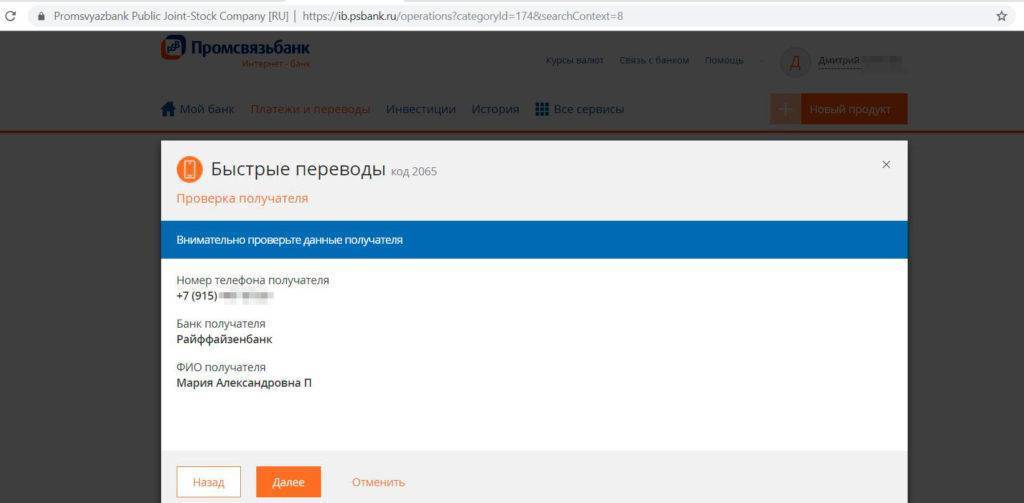The image size is (1024, 503).
Task: Click the Отменить link
Action: pyautogui.click(x=378, y=482)
